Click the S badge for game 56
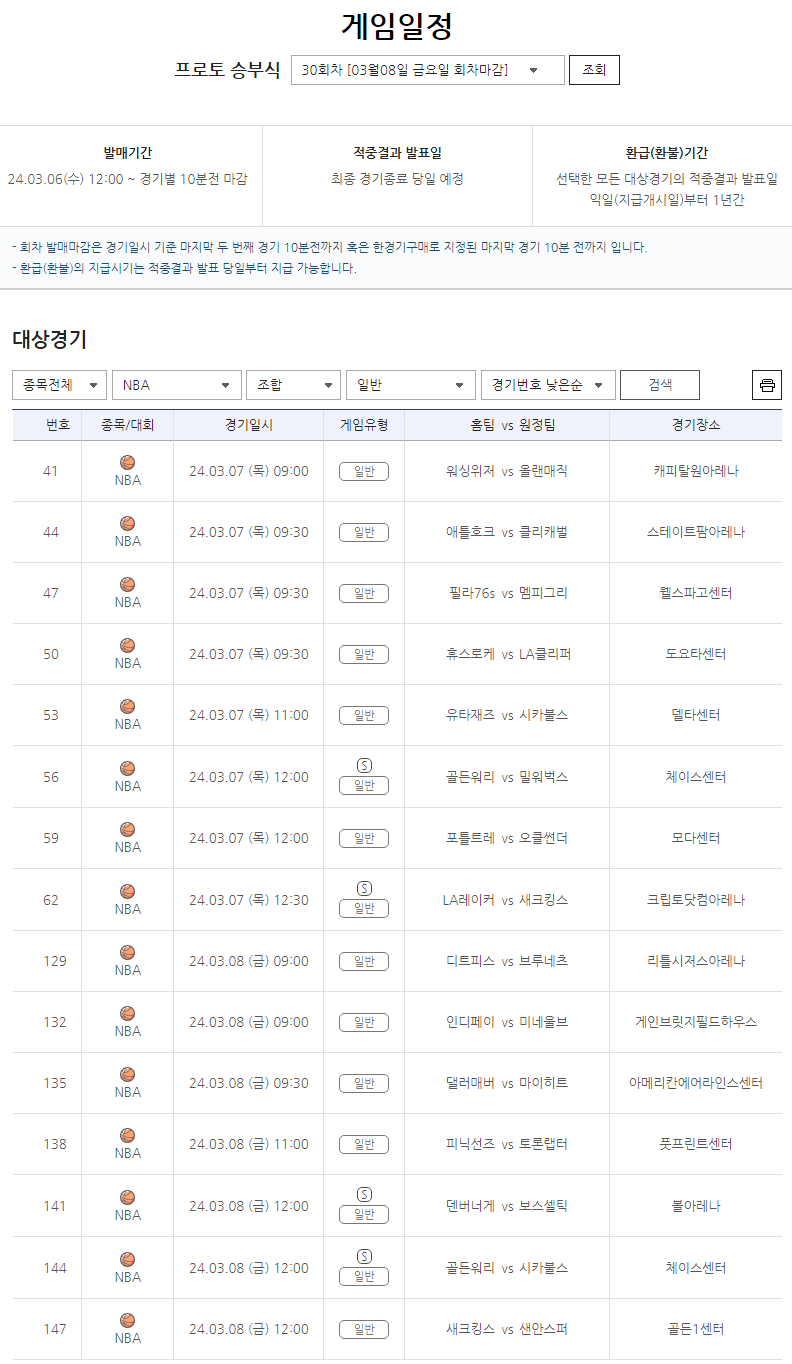Image resolution: width=792 pixels, height=1364 pixels. click(364, 765)
